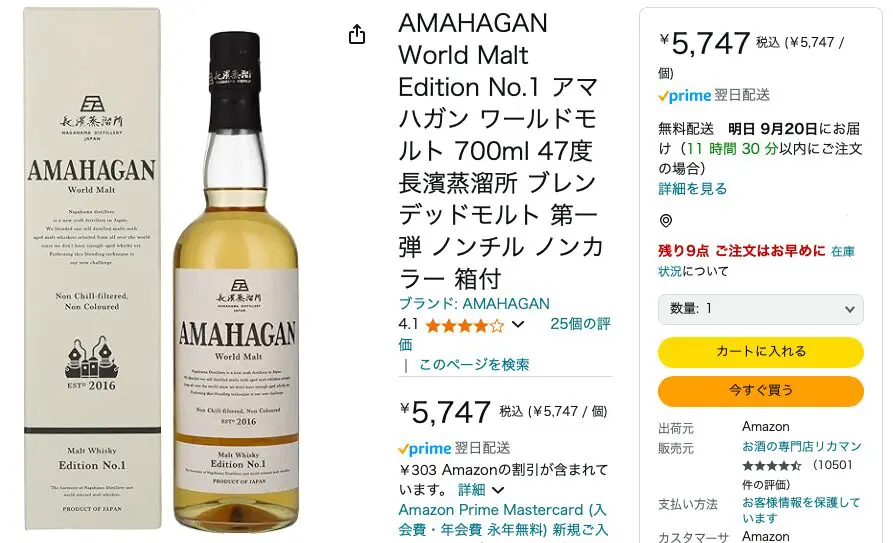
Task: Open the 25個の評価 reviews link
Action: point(504,334)
